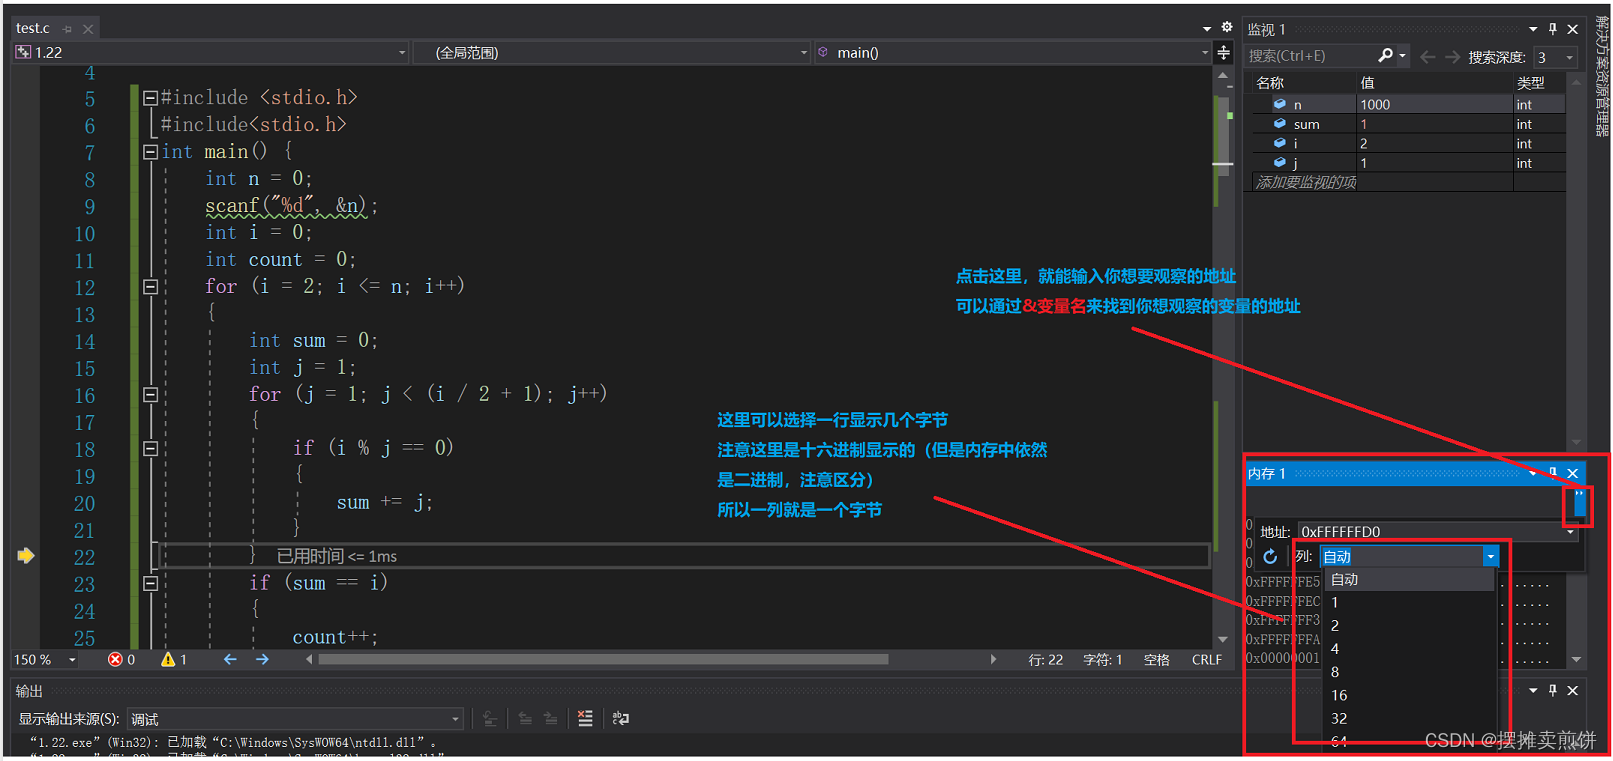The height and width of the screenshot is (761, 1613).
Task: Collapse the if (sum == i) block
Action: [150, 583]
